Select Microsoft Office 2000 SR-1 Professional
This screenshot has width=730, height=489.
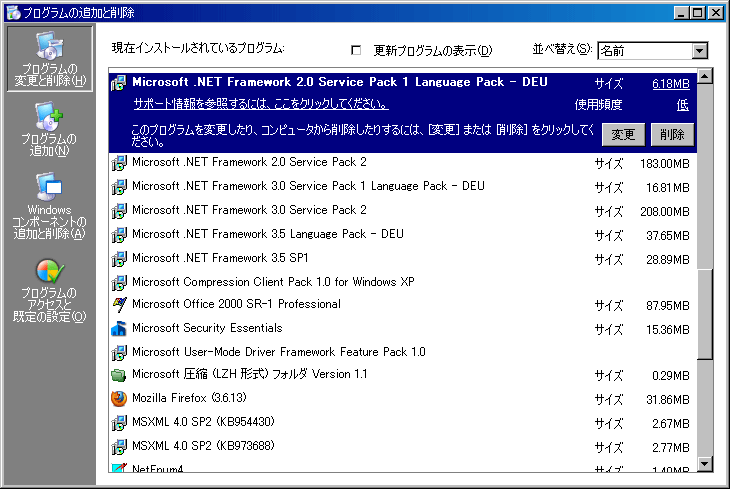[x=403, y=305]
